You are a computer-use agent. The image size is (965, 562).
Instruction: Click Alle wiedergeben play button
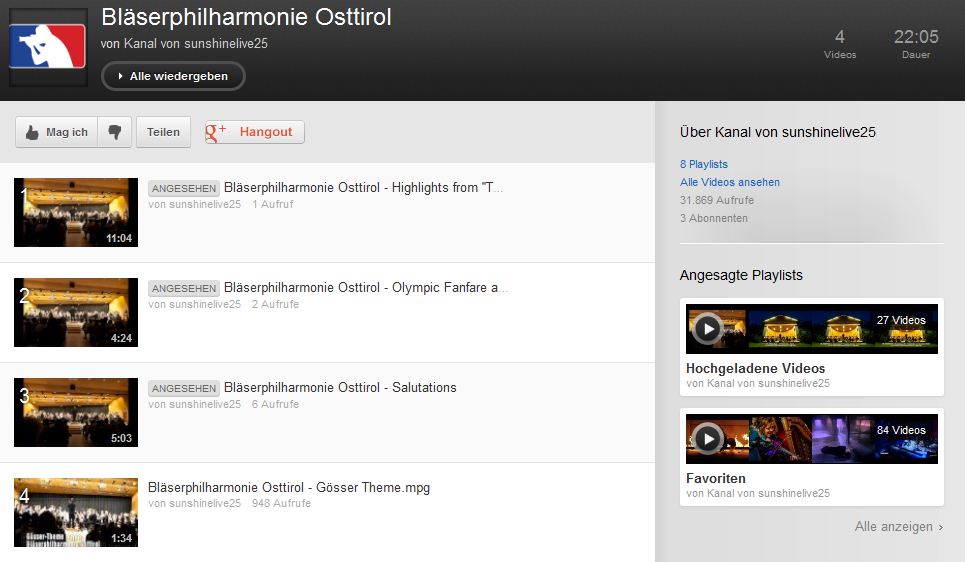pyautogui.click(x=173, y=76)
